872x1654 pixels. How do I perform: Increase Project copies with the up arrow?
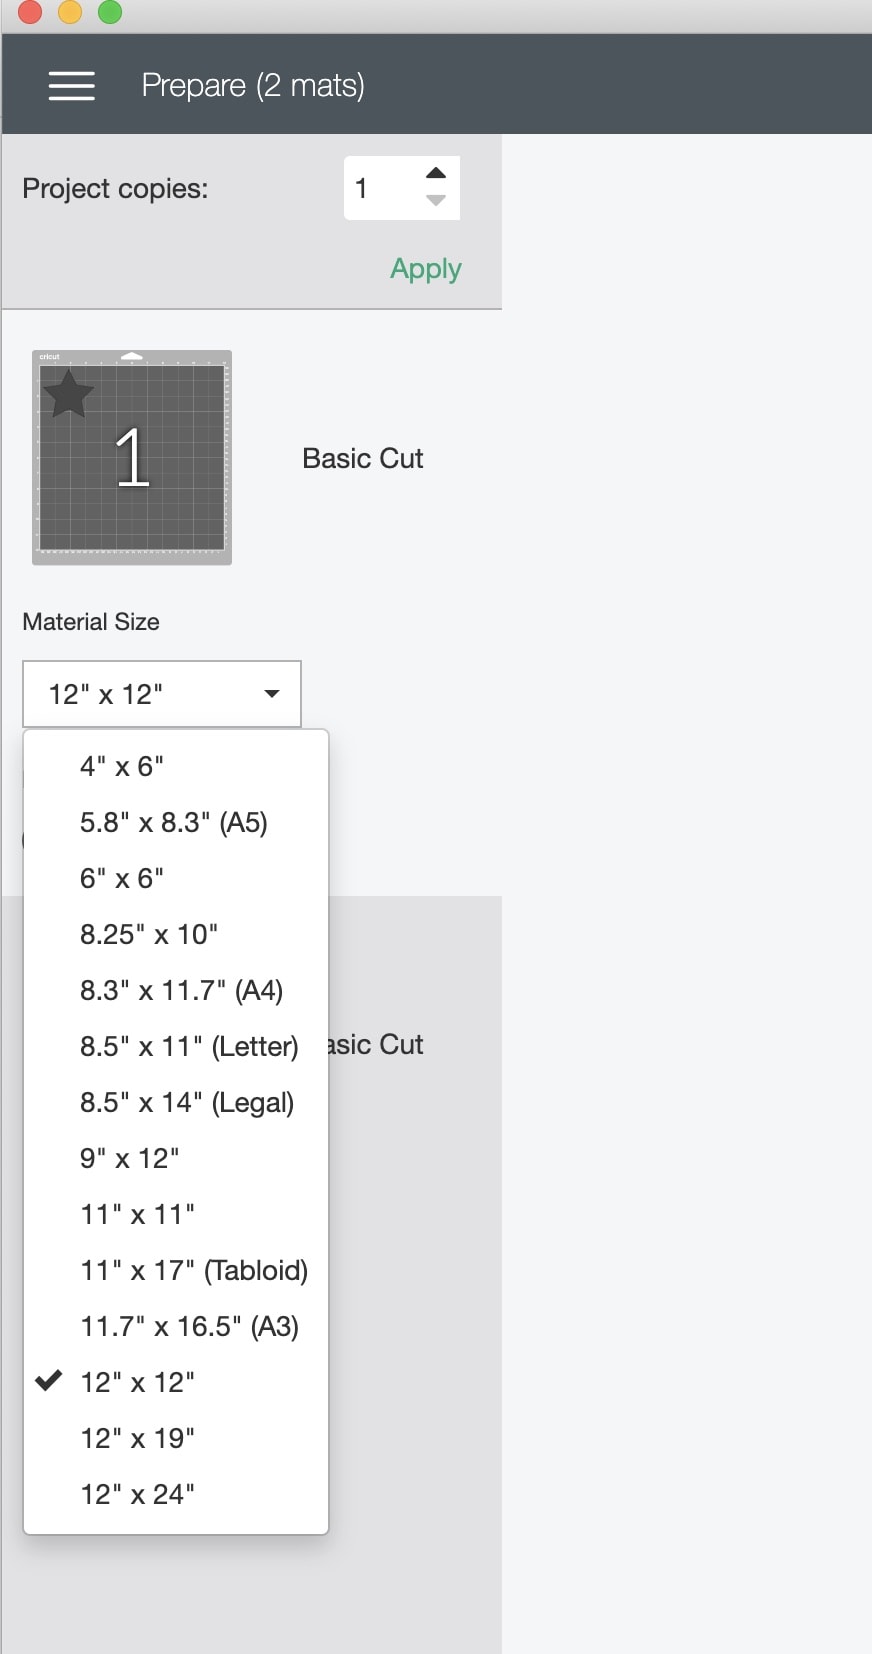436,171
